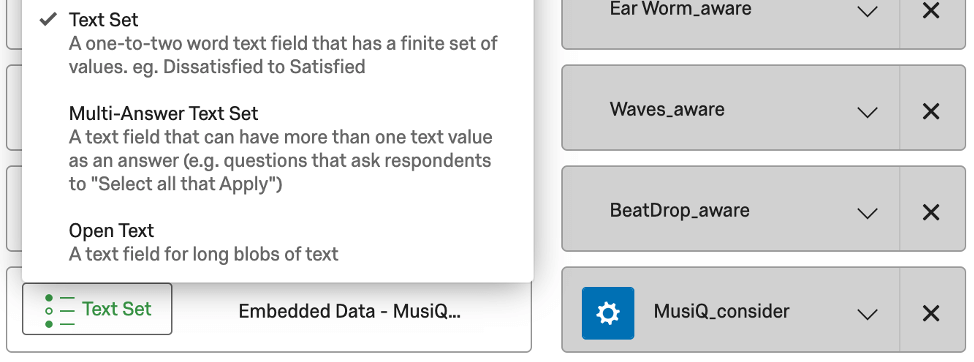Remove the Waves_aware field
Screen dimensions: 974x362
click(x=931, y=111)
